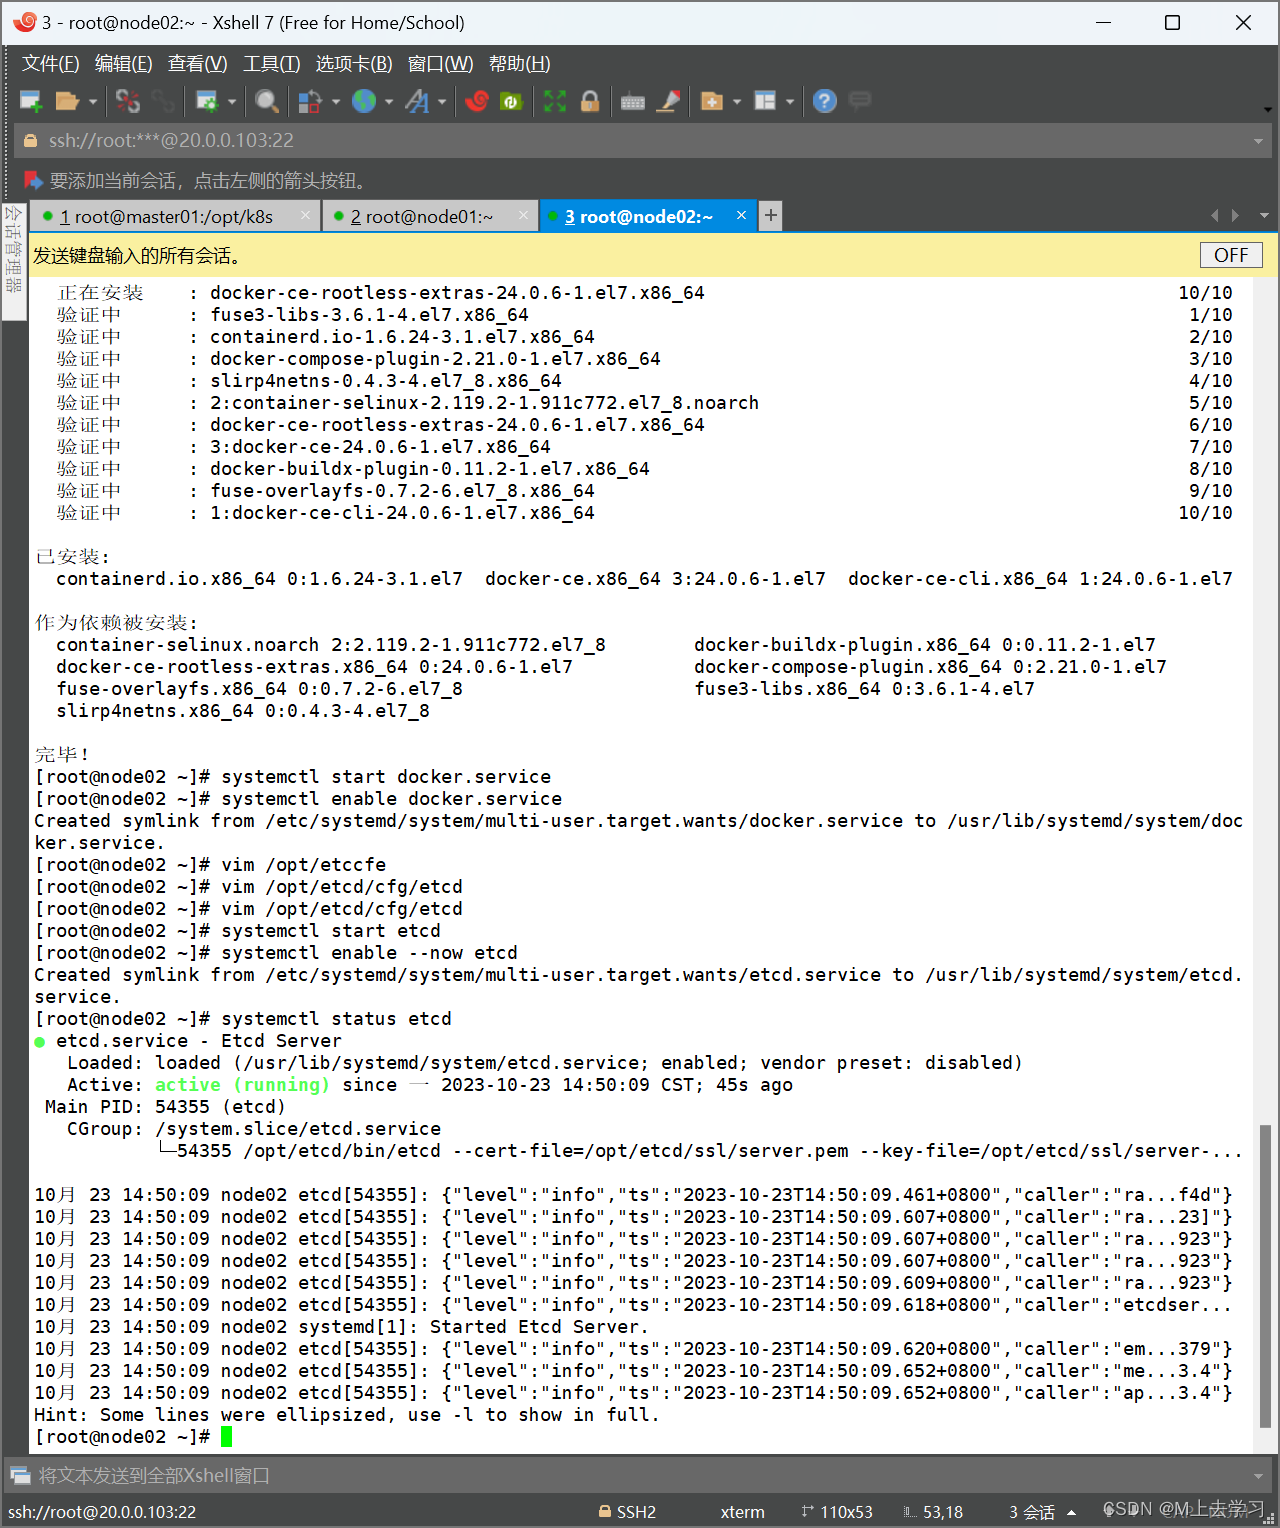Click the keyboard icon in the toolbar
The height and width of the screenshot is (1528, 1280).
click(633, 101)
